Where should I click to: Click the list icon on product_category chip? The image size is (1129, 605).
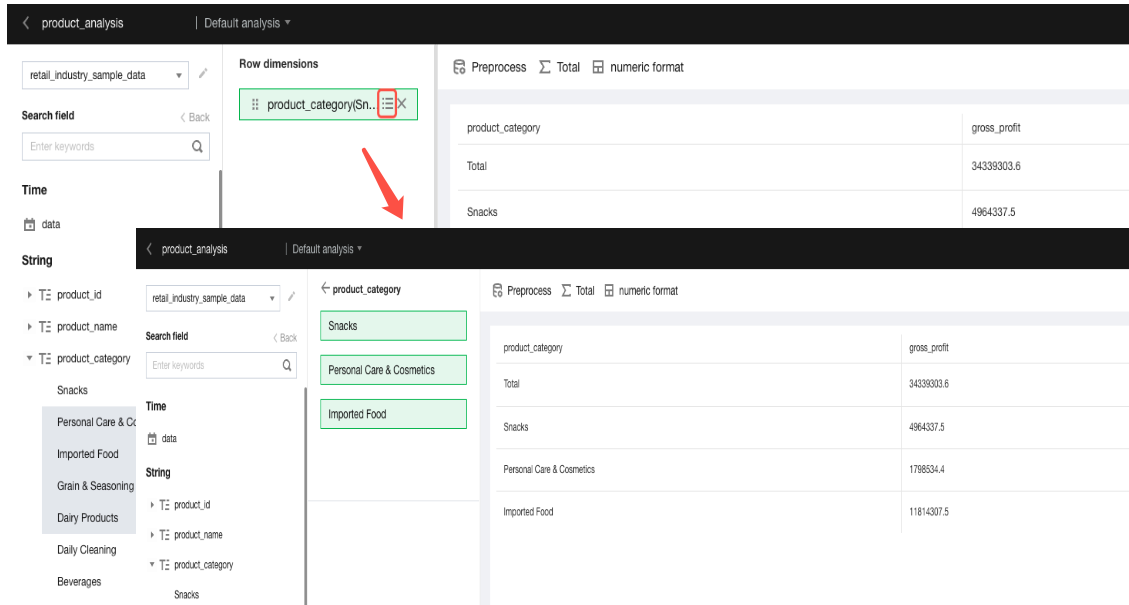tap(388, 104)
